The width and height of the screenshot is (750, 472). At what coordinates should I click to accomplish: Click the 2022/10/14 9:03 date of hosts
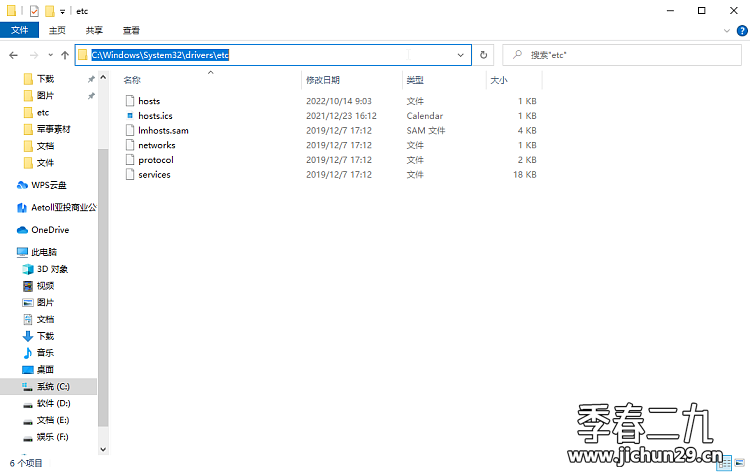(339, 101)
